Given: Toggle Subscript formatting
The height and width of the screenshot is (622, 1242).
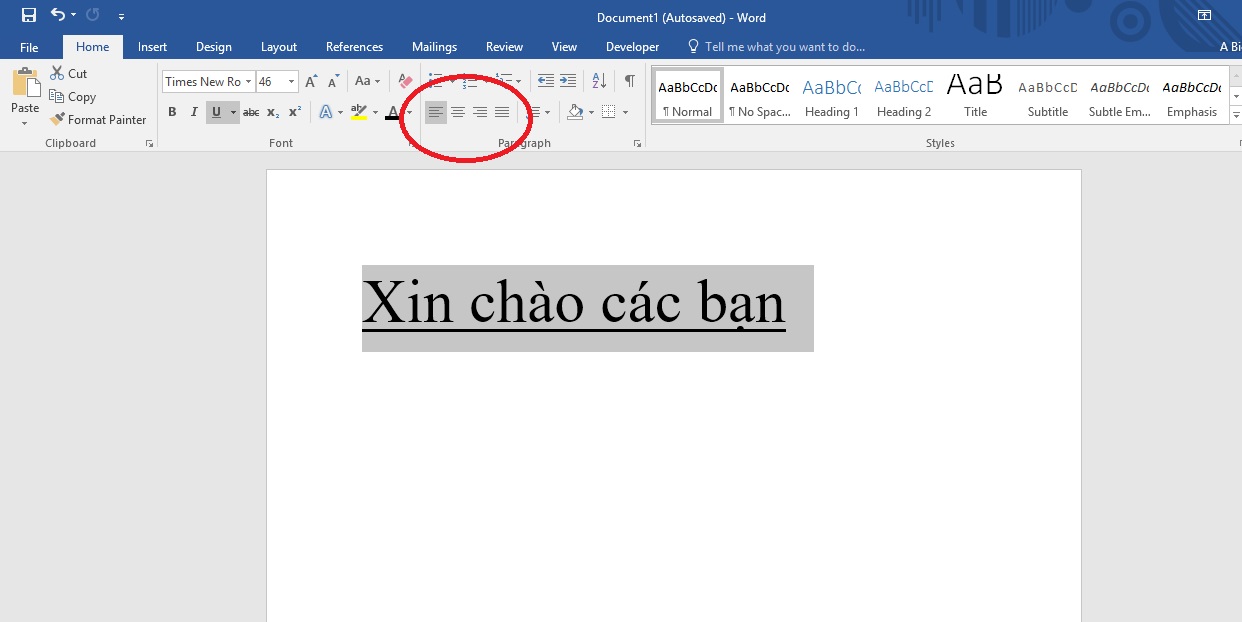Looking at the screenshot, I should point(273,112).
